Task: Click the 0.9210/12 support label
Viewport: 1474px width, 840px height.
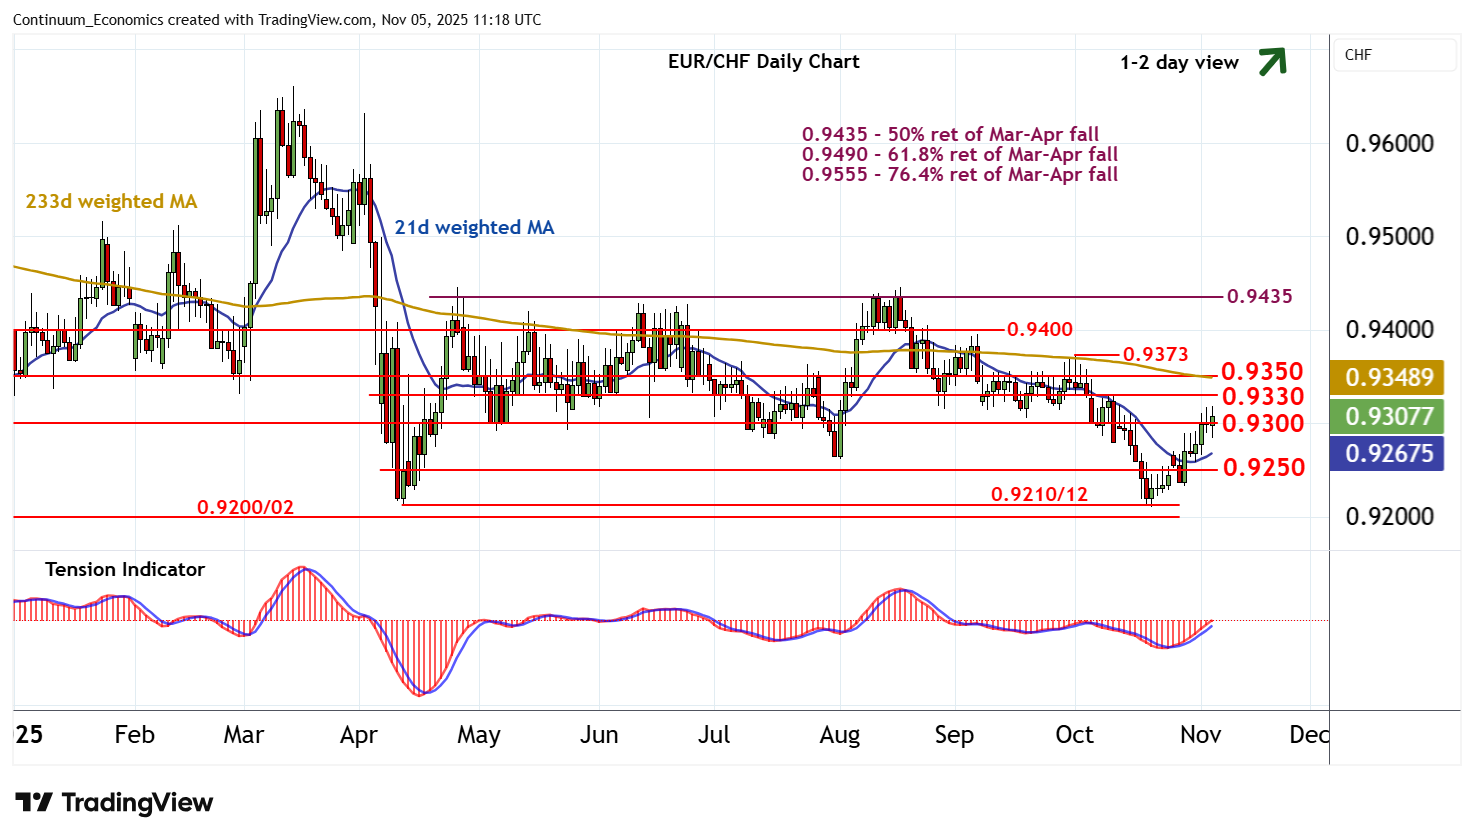Action: click(x=1039, y=495)
